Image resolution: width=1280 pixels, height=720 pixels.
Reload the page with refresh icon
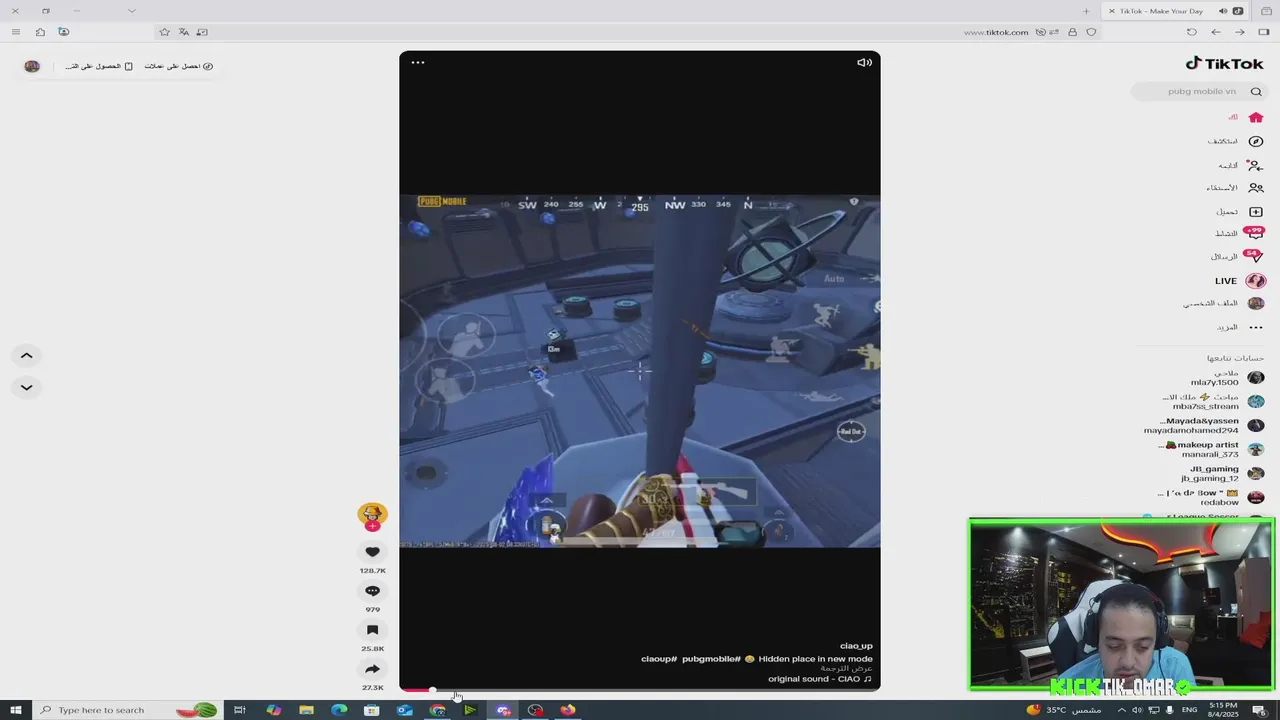click(x=1191, y=32)
